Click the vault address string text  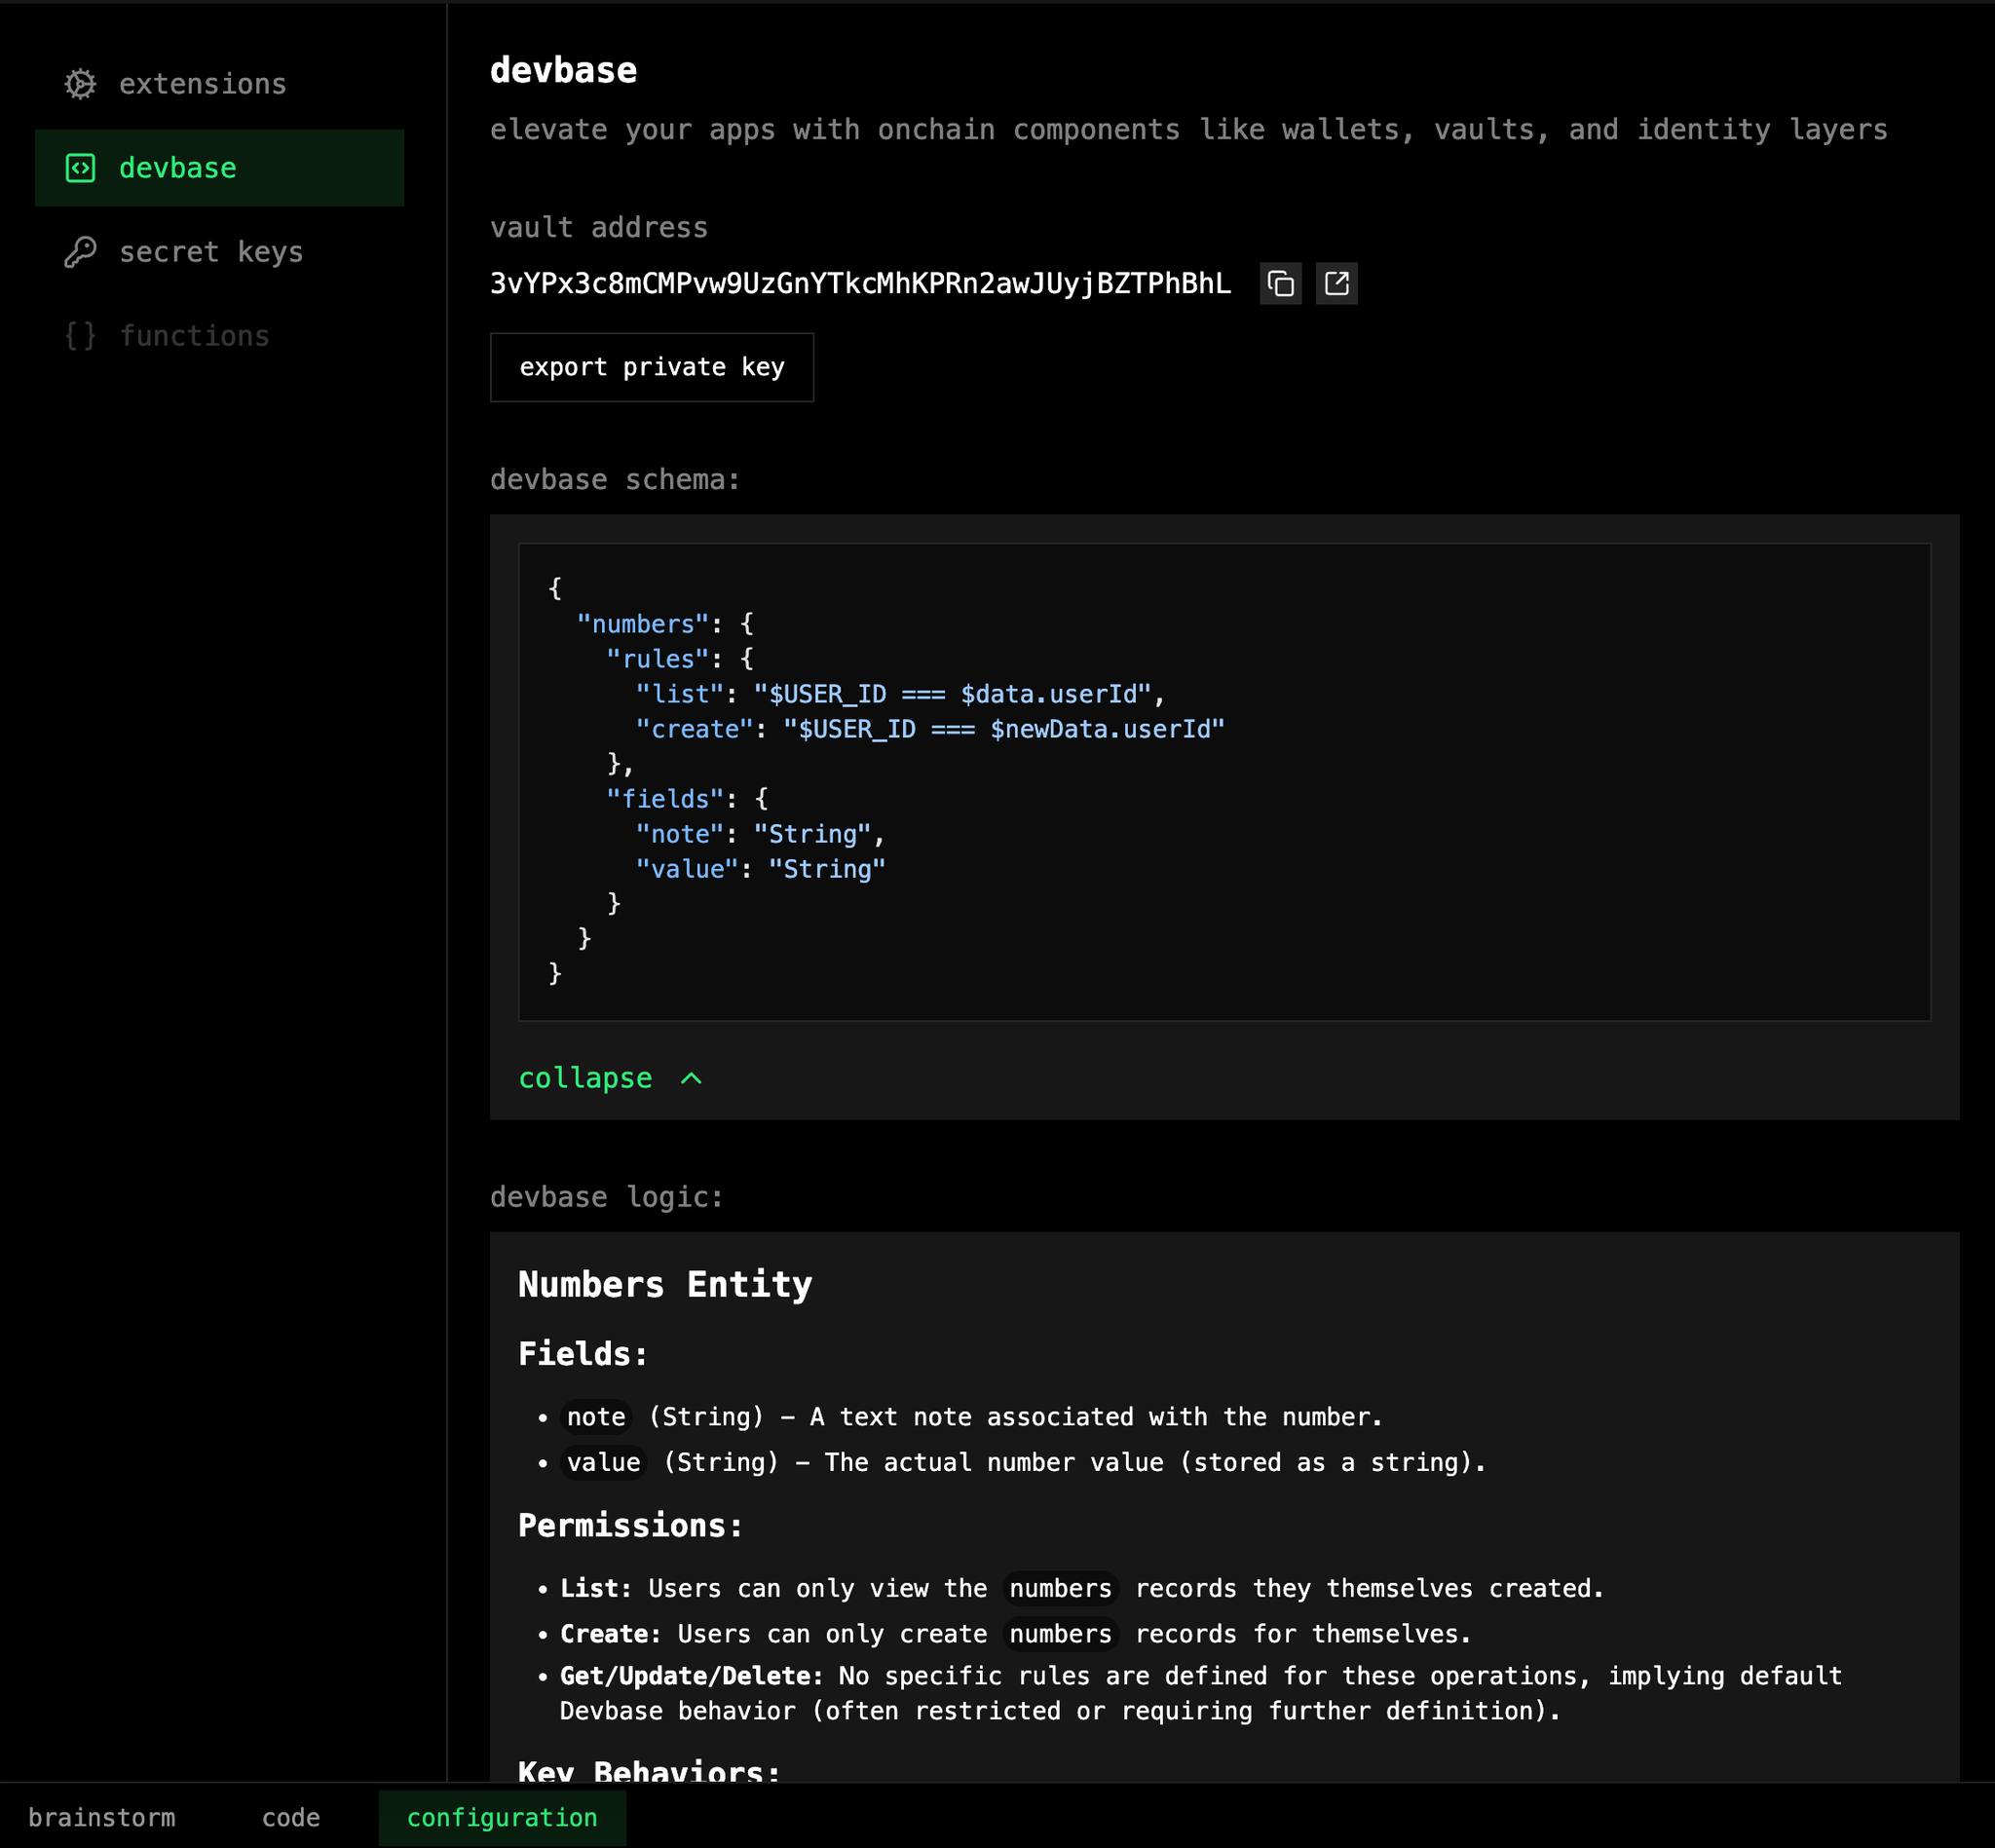(x=860, y=284)
